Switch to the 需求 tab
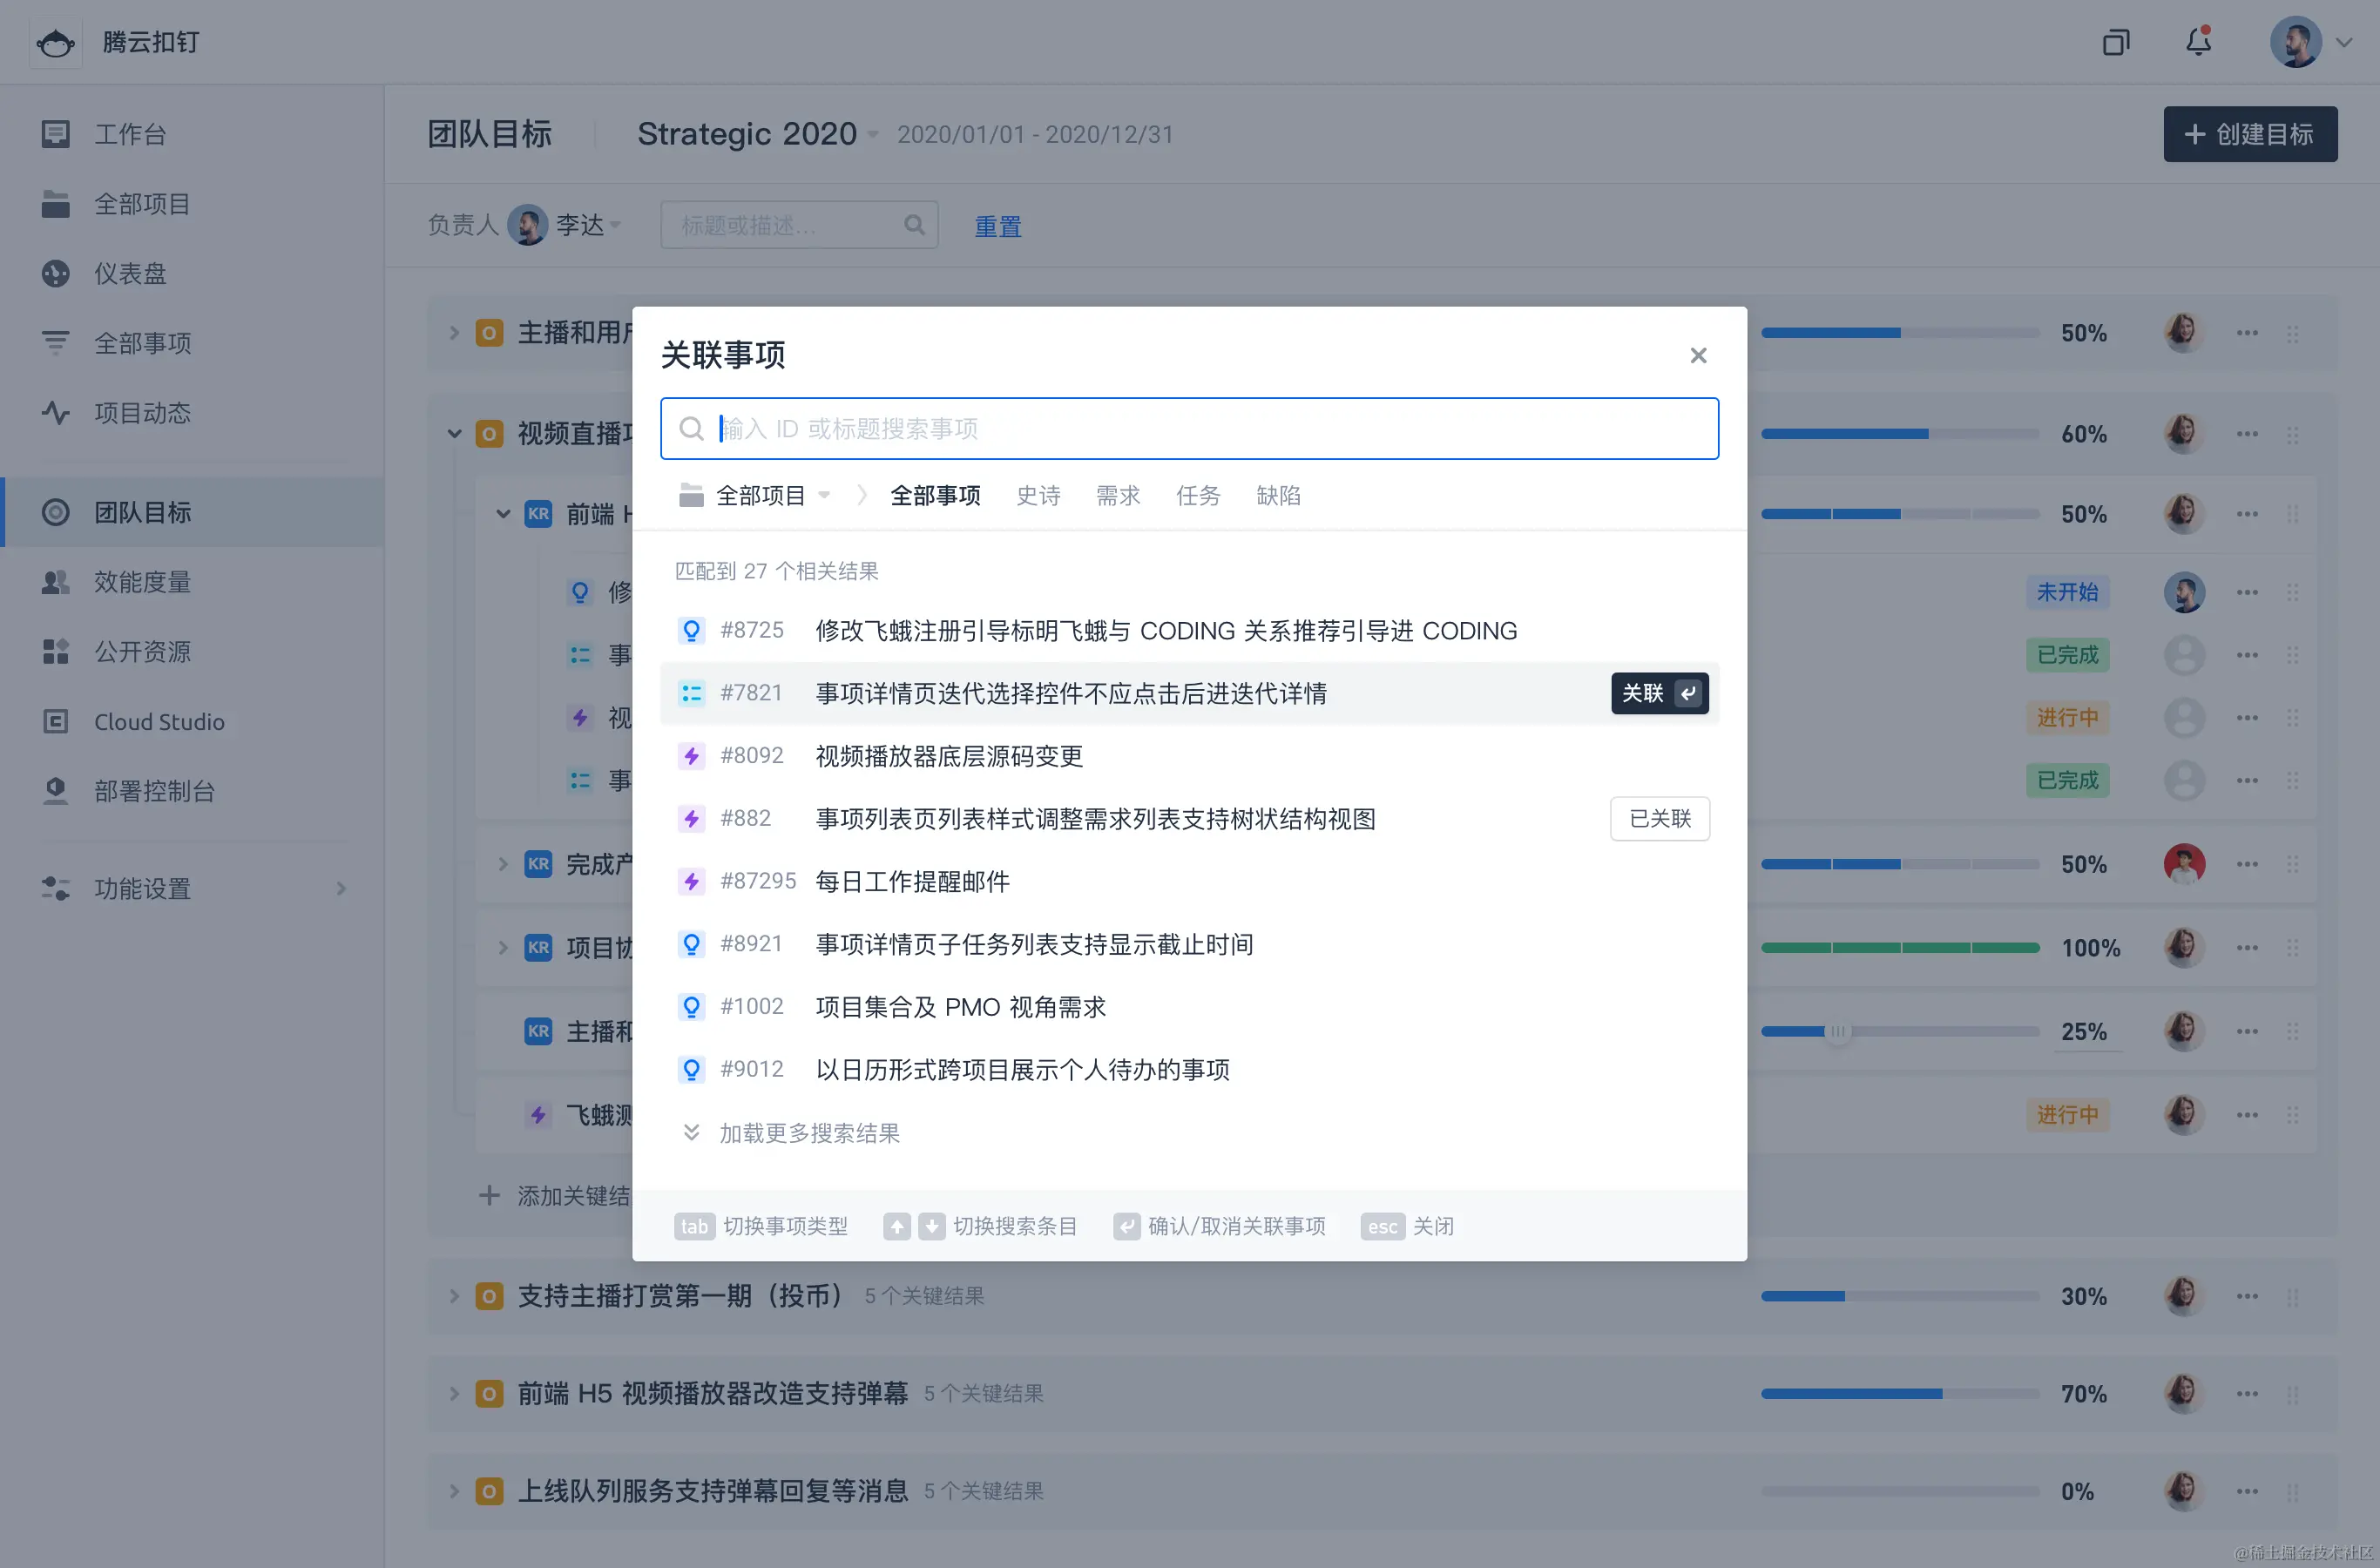This screenshot has height=1568, width=2380. click(1117, 495)
